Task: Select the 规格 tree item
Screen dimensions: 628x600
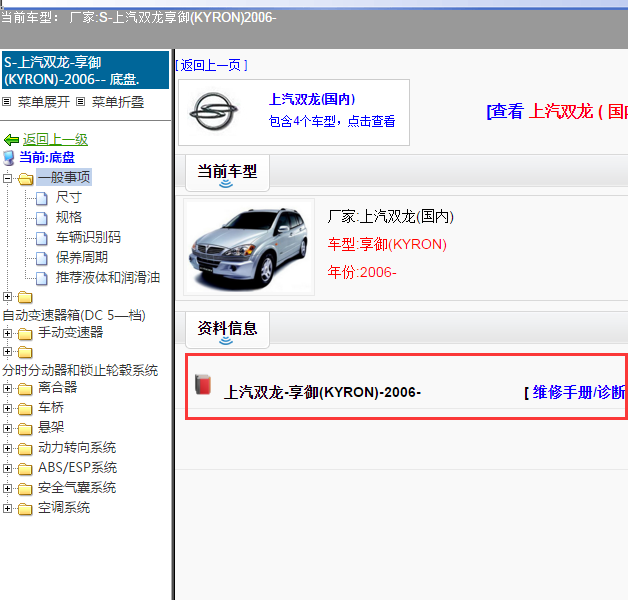Action: click(x=68, y=217)
